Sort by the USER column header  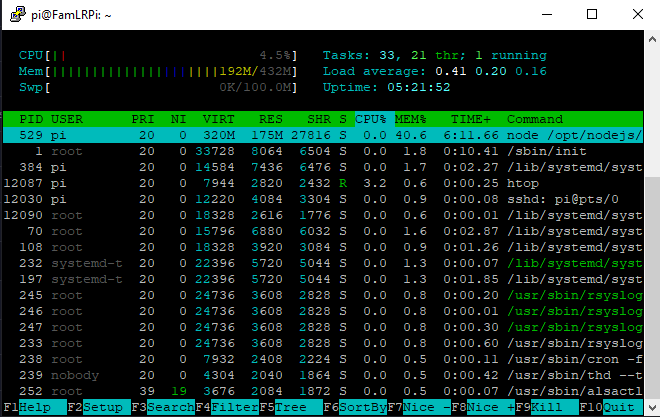(67, 120)
